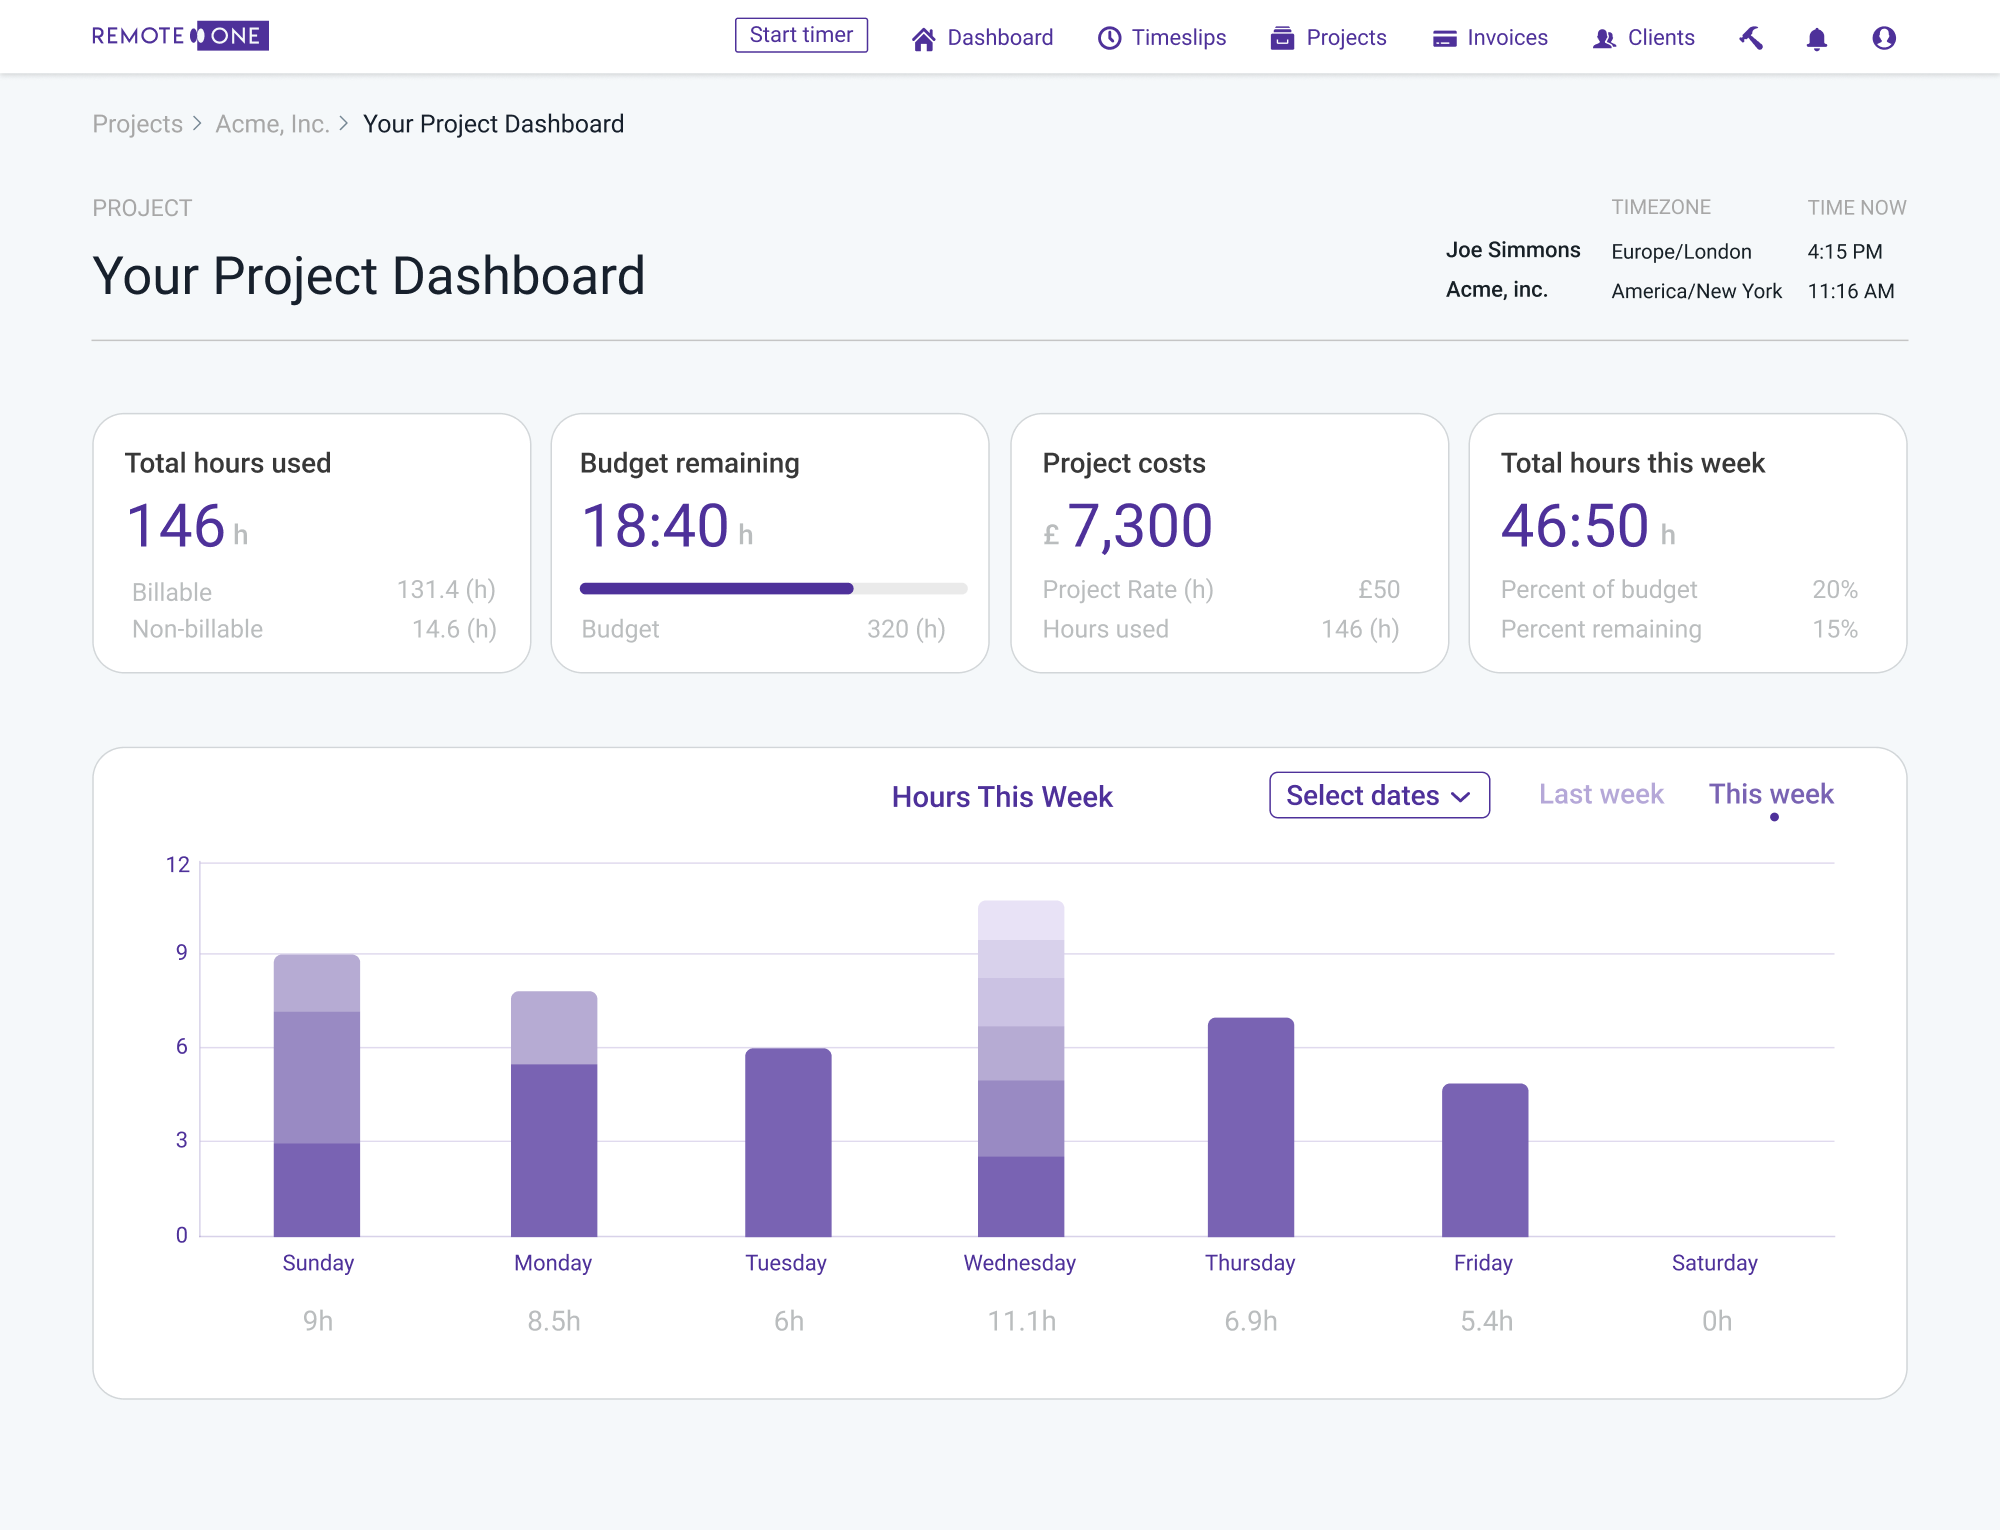Screen dimensions: 2000x1532
Task: Open the Dashboard nav item
Action: point(982,38)
